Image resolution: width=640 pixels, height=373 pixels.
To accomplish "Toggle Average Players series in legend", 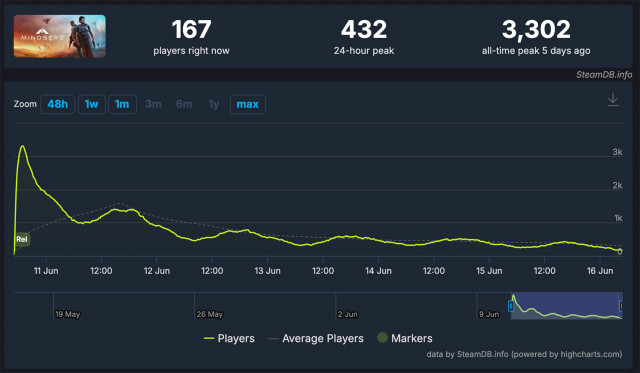I will 316,338.
